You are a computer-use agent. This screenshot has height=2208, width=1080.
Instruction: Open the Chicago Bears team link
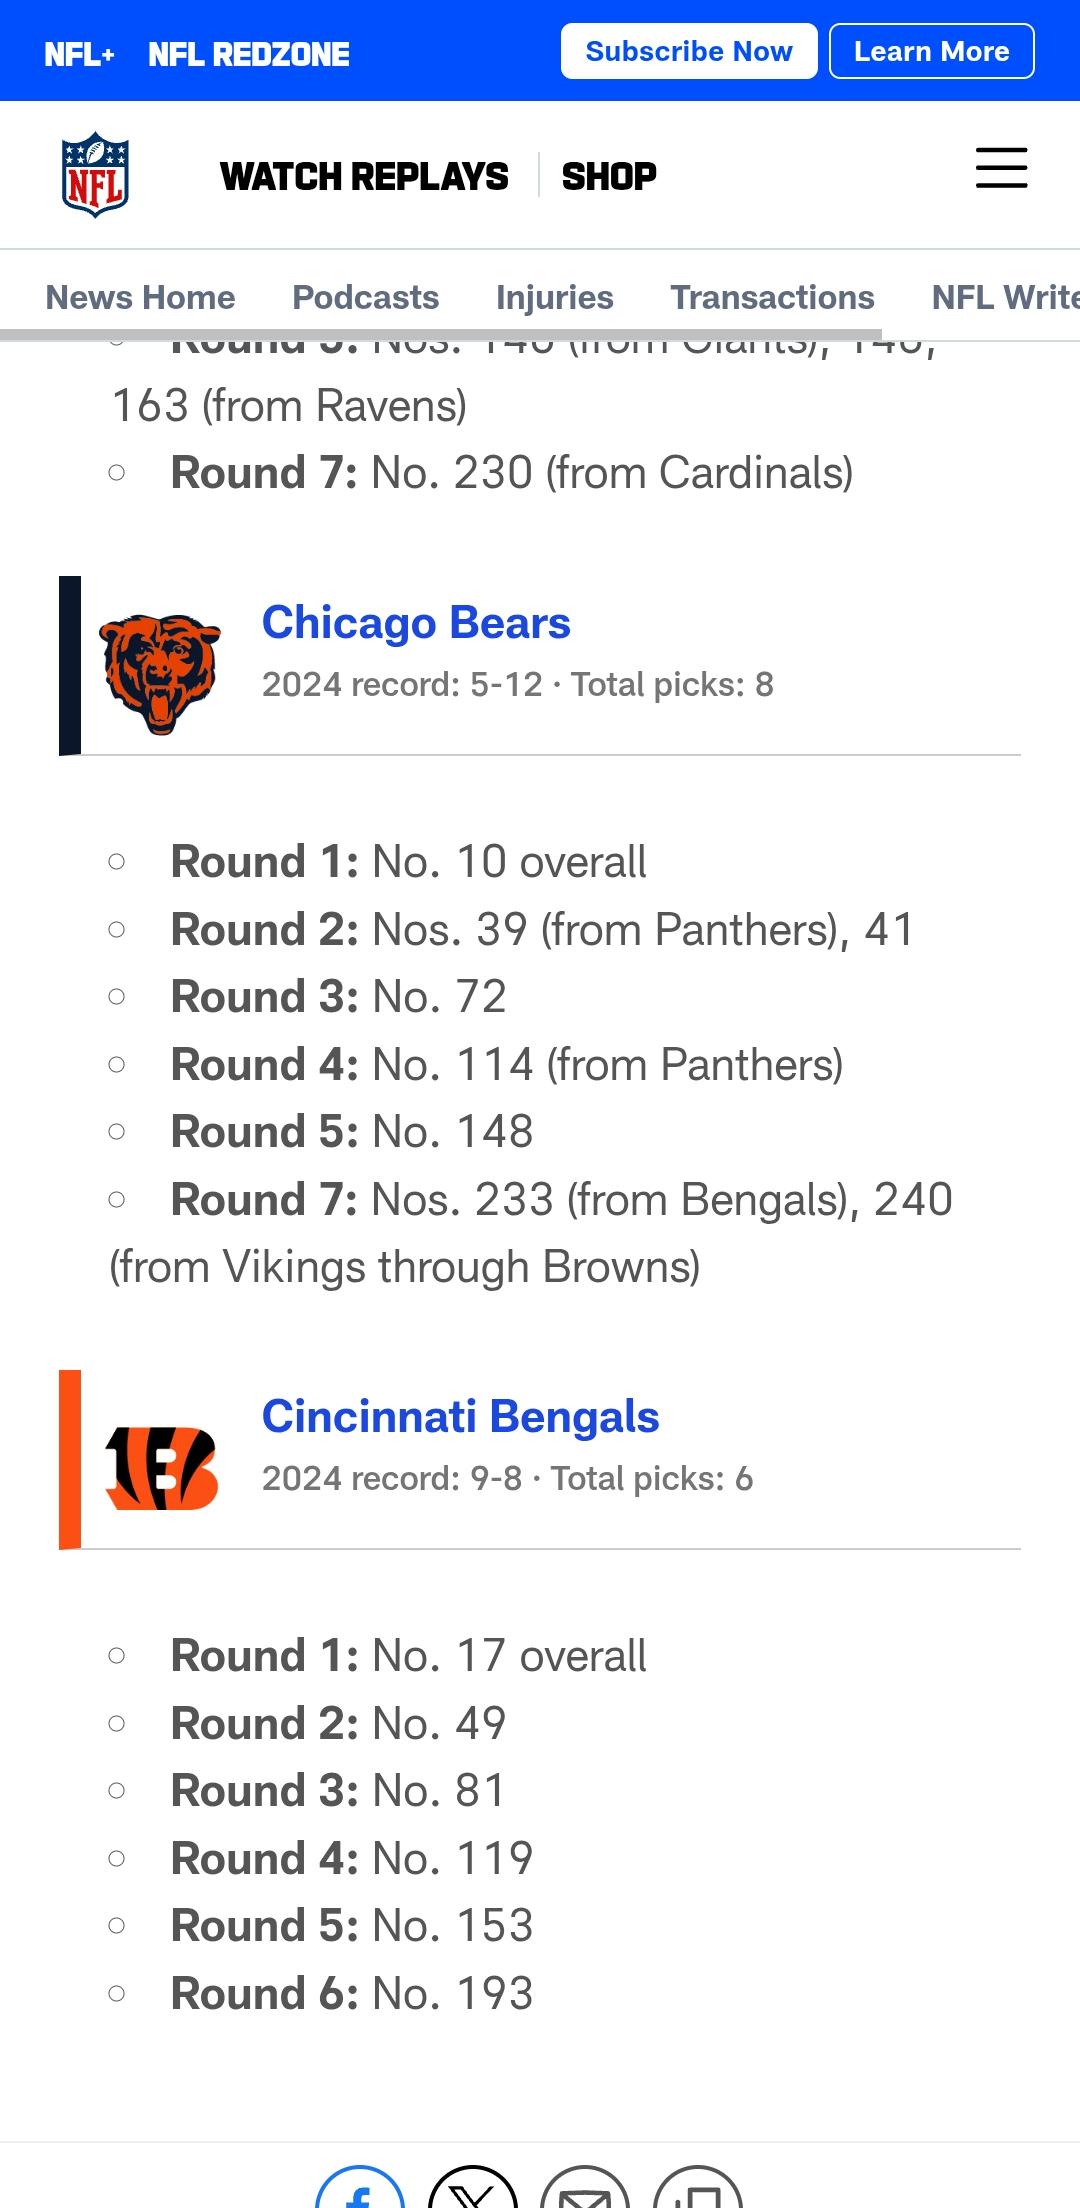click(x=416, y=623)
